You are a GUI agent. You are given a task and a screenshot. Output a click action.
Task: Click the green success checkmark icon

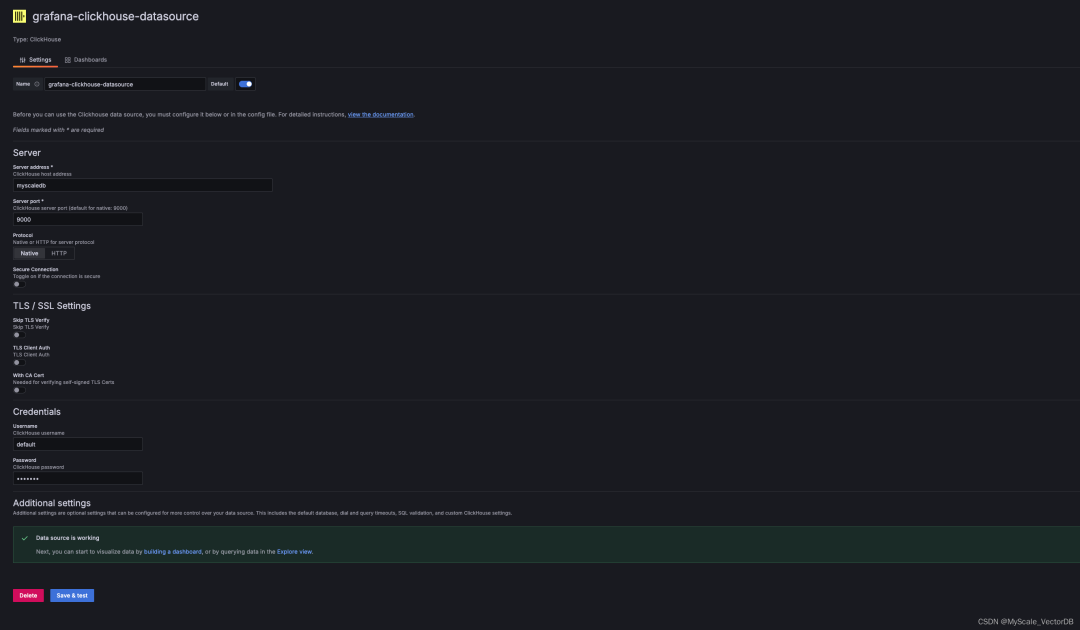point(25,538)
